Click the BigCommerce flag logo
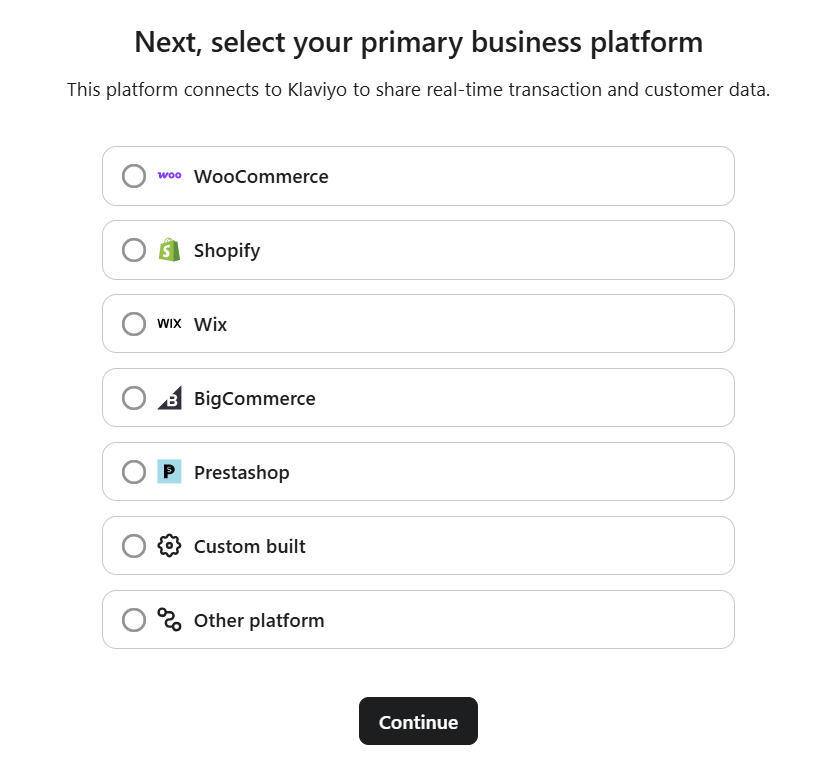 tap(169, 398)
